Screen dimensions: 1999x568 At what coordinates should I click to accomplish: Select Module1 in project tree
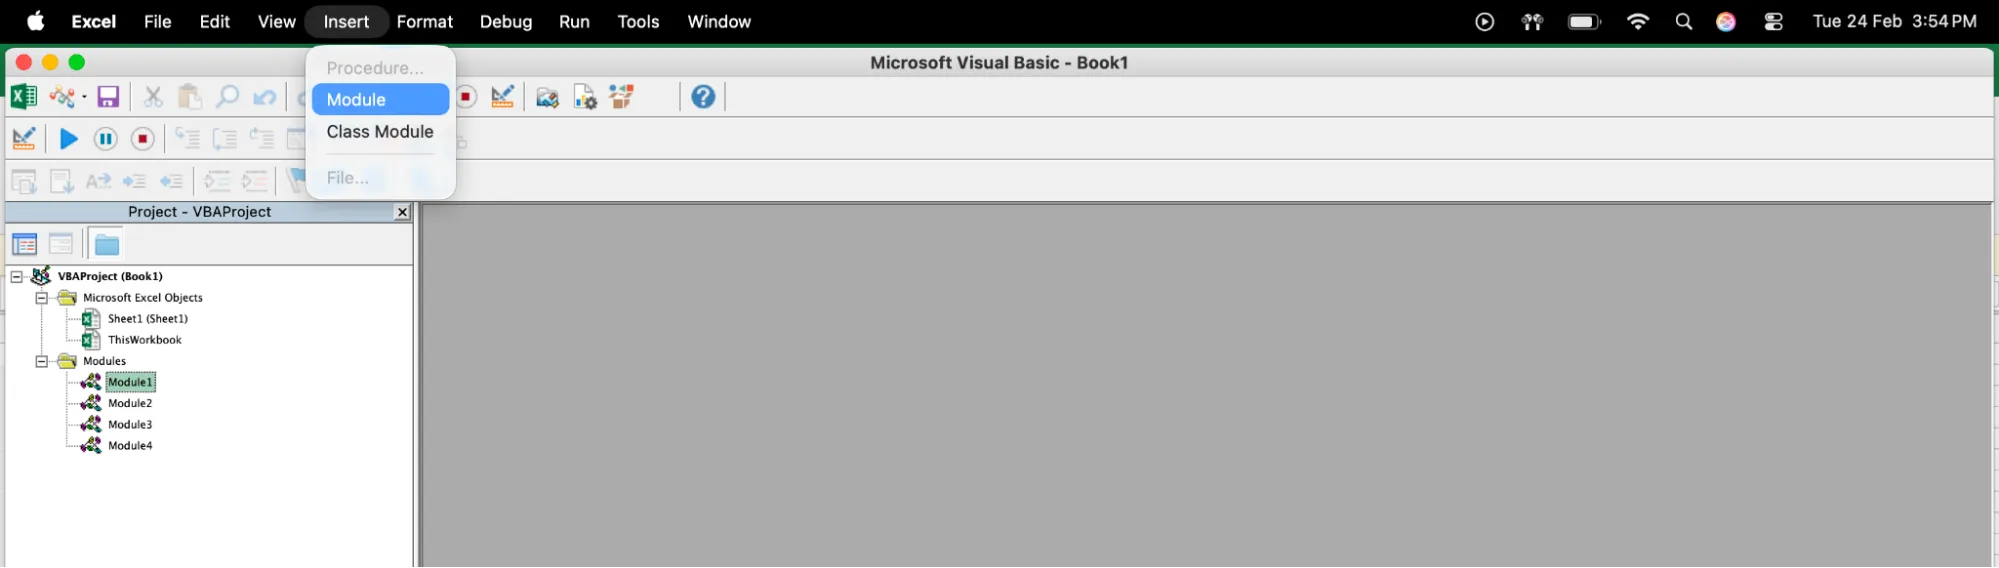pyautogui.click(x=130, y=382)
